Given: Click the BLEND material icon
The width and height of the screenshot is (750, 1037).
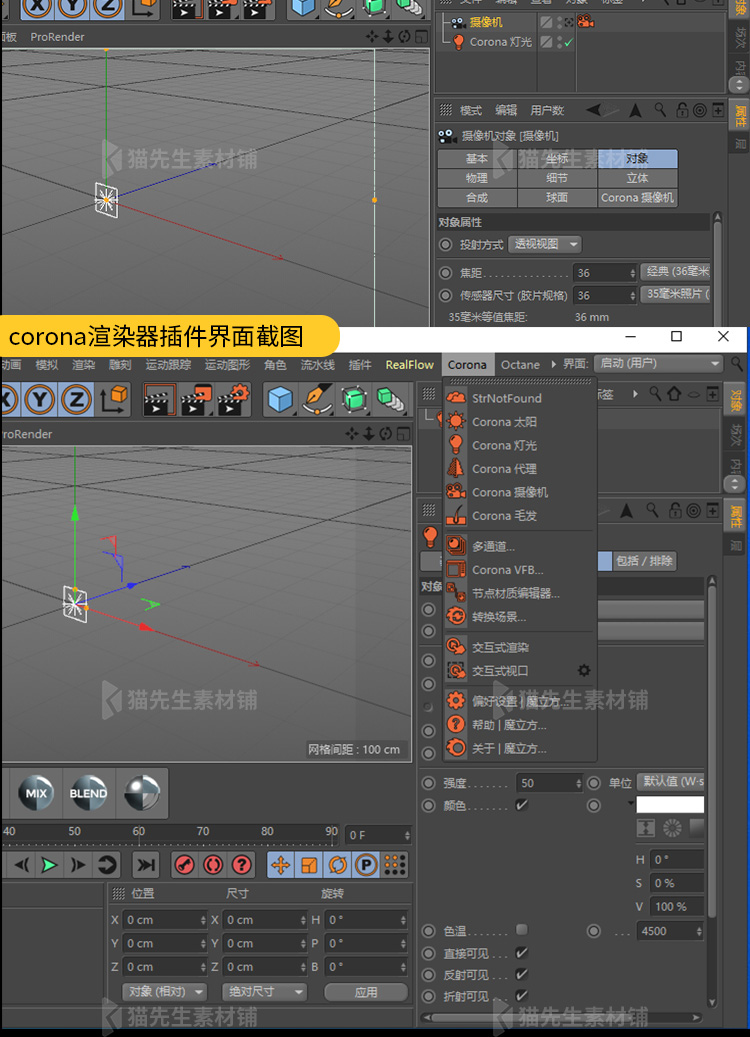Looking at the screenshot, I should click(88, 792).
